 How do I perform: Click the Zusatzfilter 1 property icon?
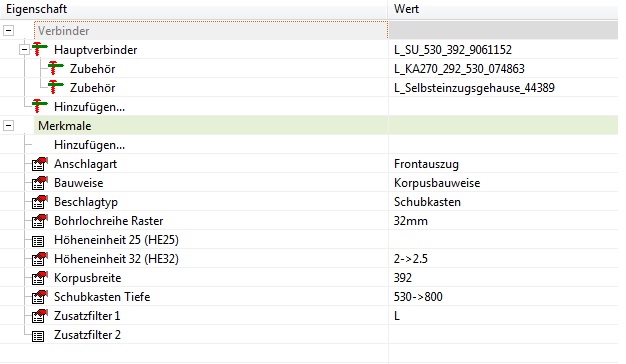coord(40,316)
